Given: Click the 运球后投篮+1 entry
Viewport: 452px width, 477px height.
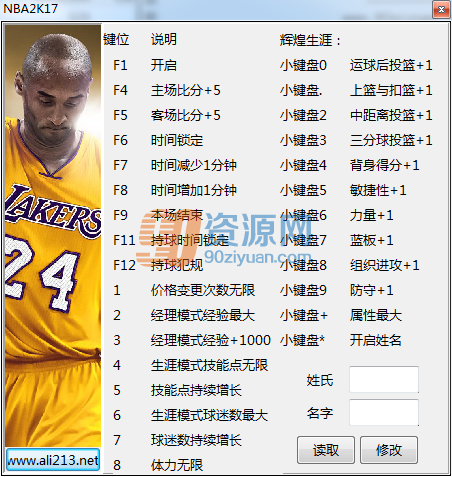Looking at the screenshot, I should [391, 65].
